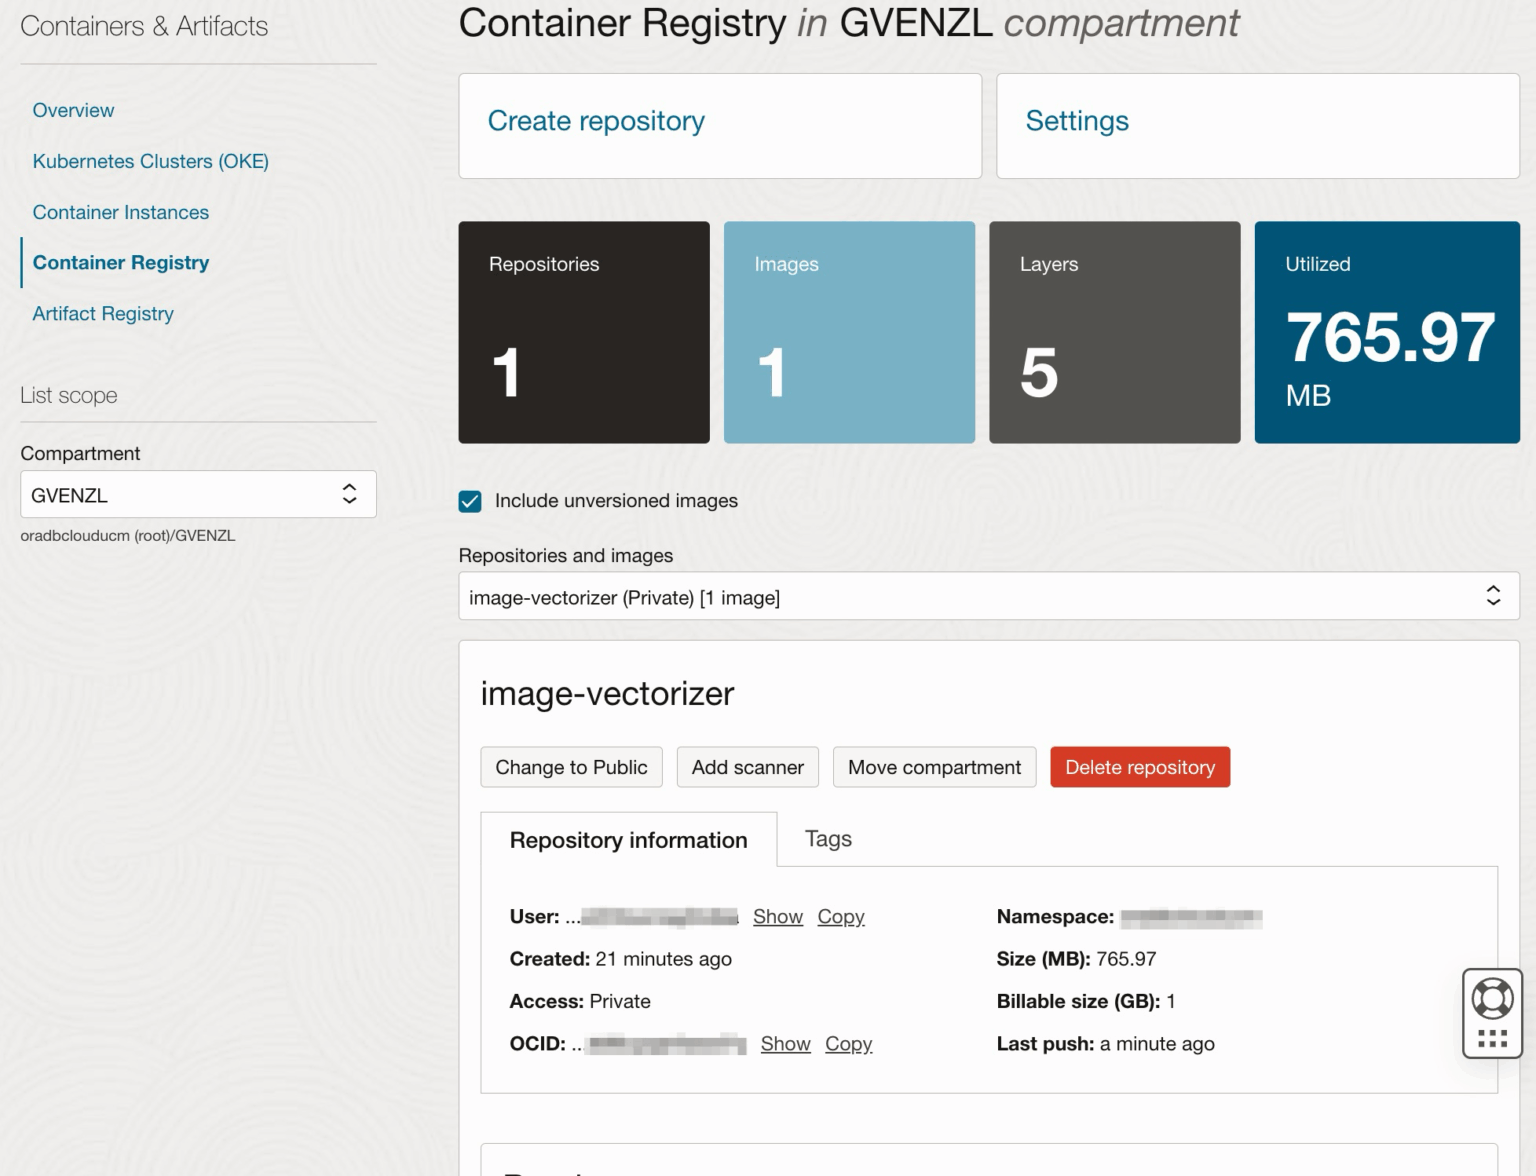Click Move compartment
Viewport: 1536px width, 1176px height.
(934, 767)
